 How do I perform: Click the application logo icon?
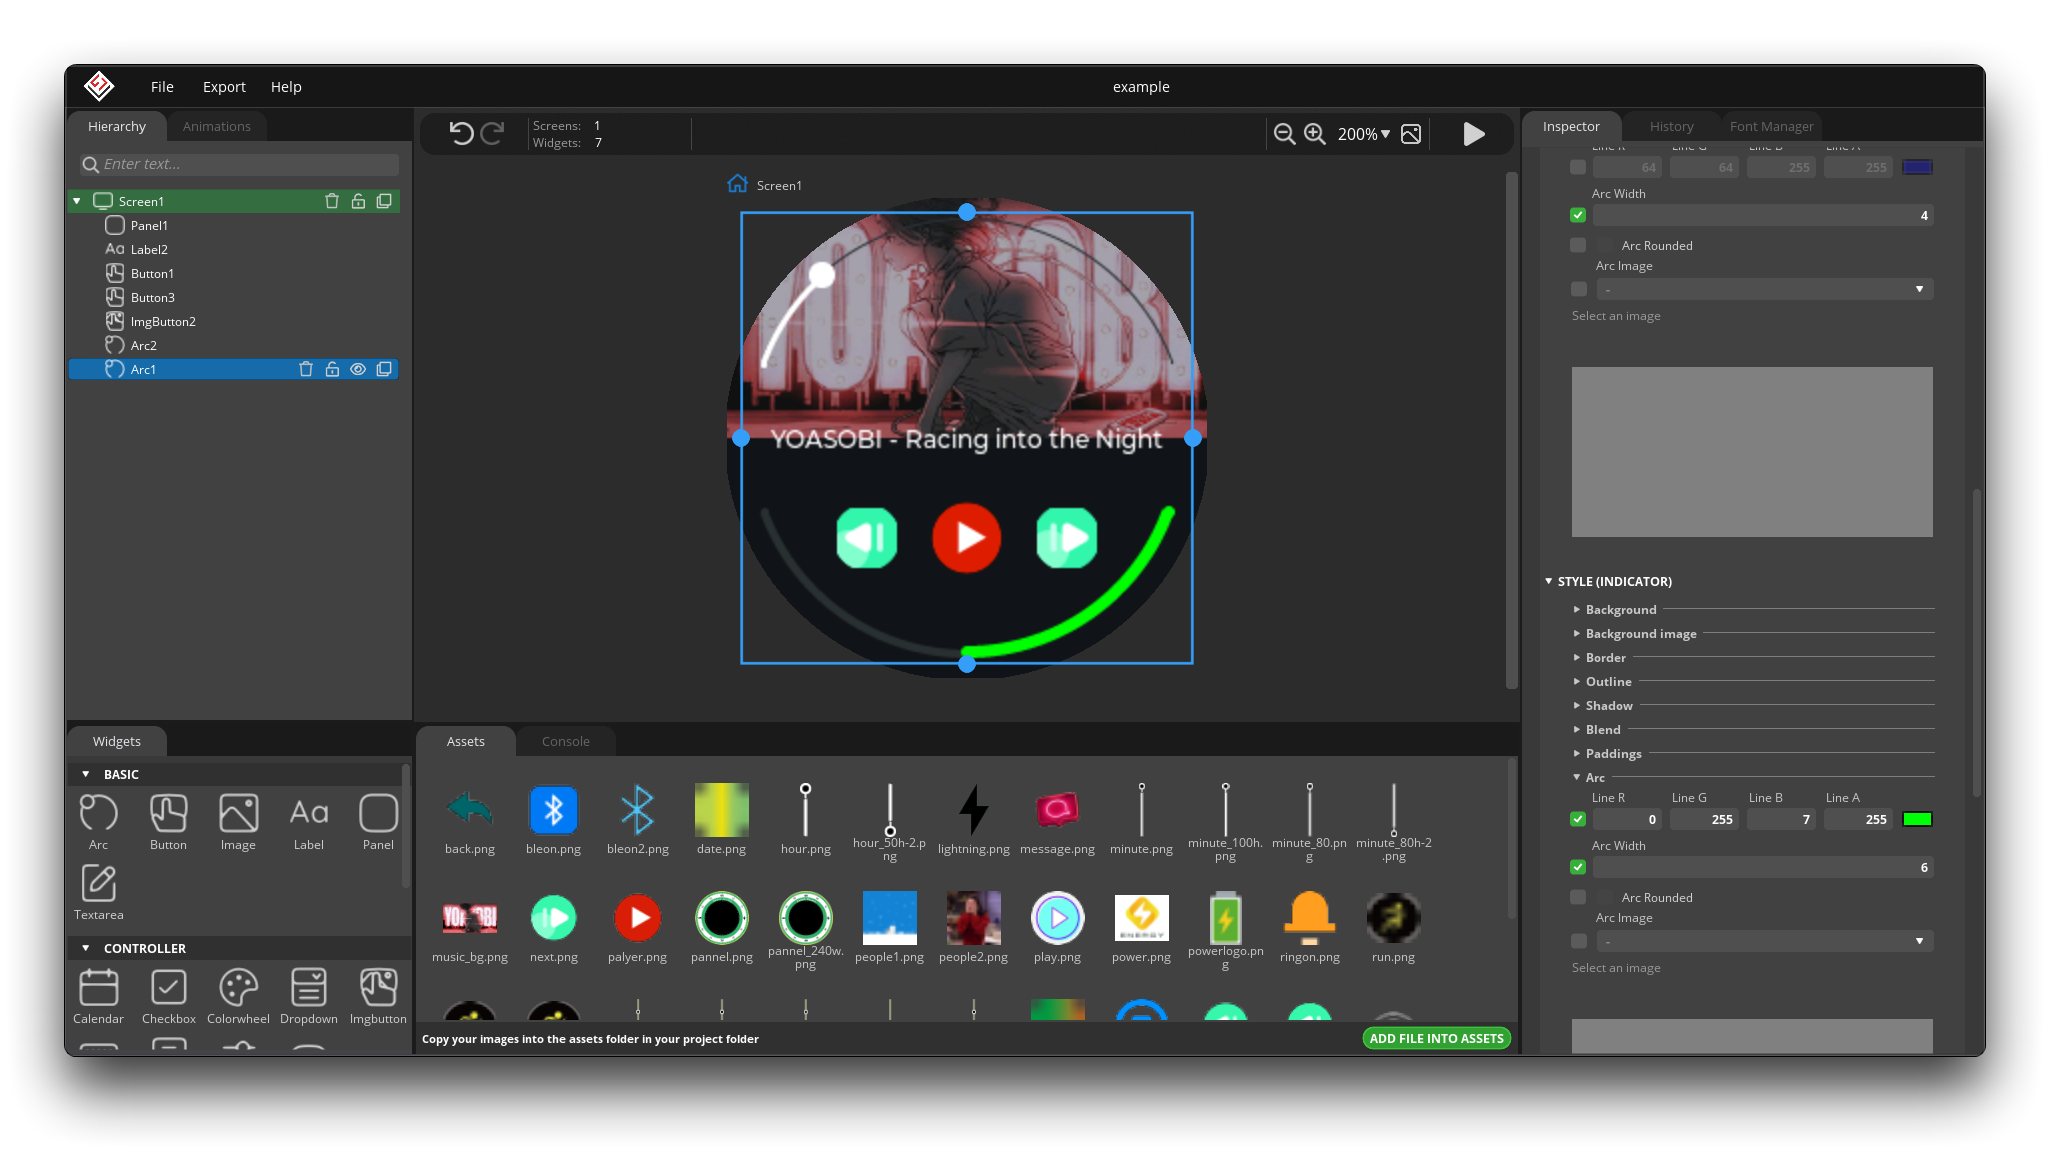point(99,86)
